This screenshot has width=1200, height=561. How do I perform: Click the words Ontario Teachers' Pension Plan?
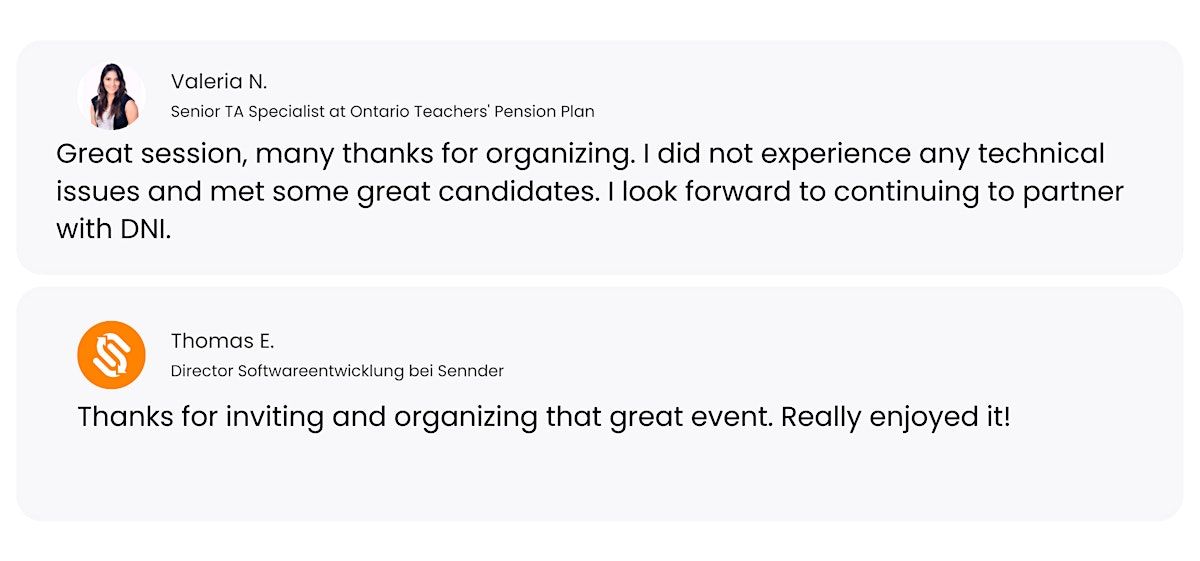point(472,112)
